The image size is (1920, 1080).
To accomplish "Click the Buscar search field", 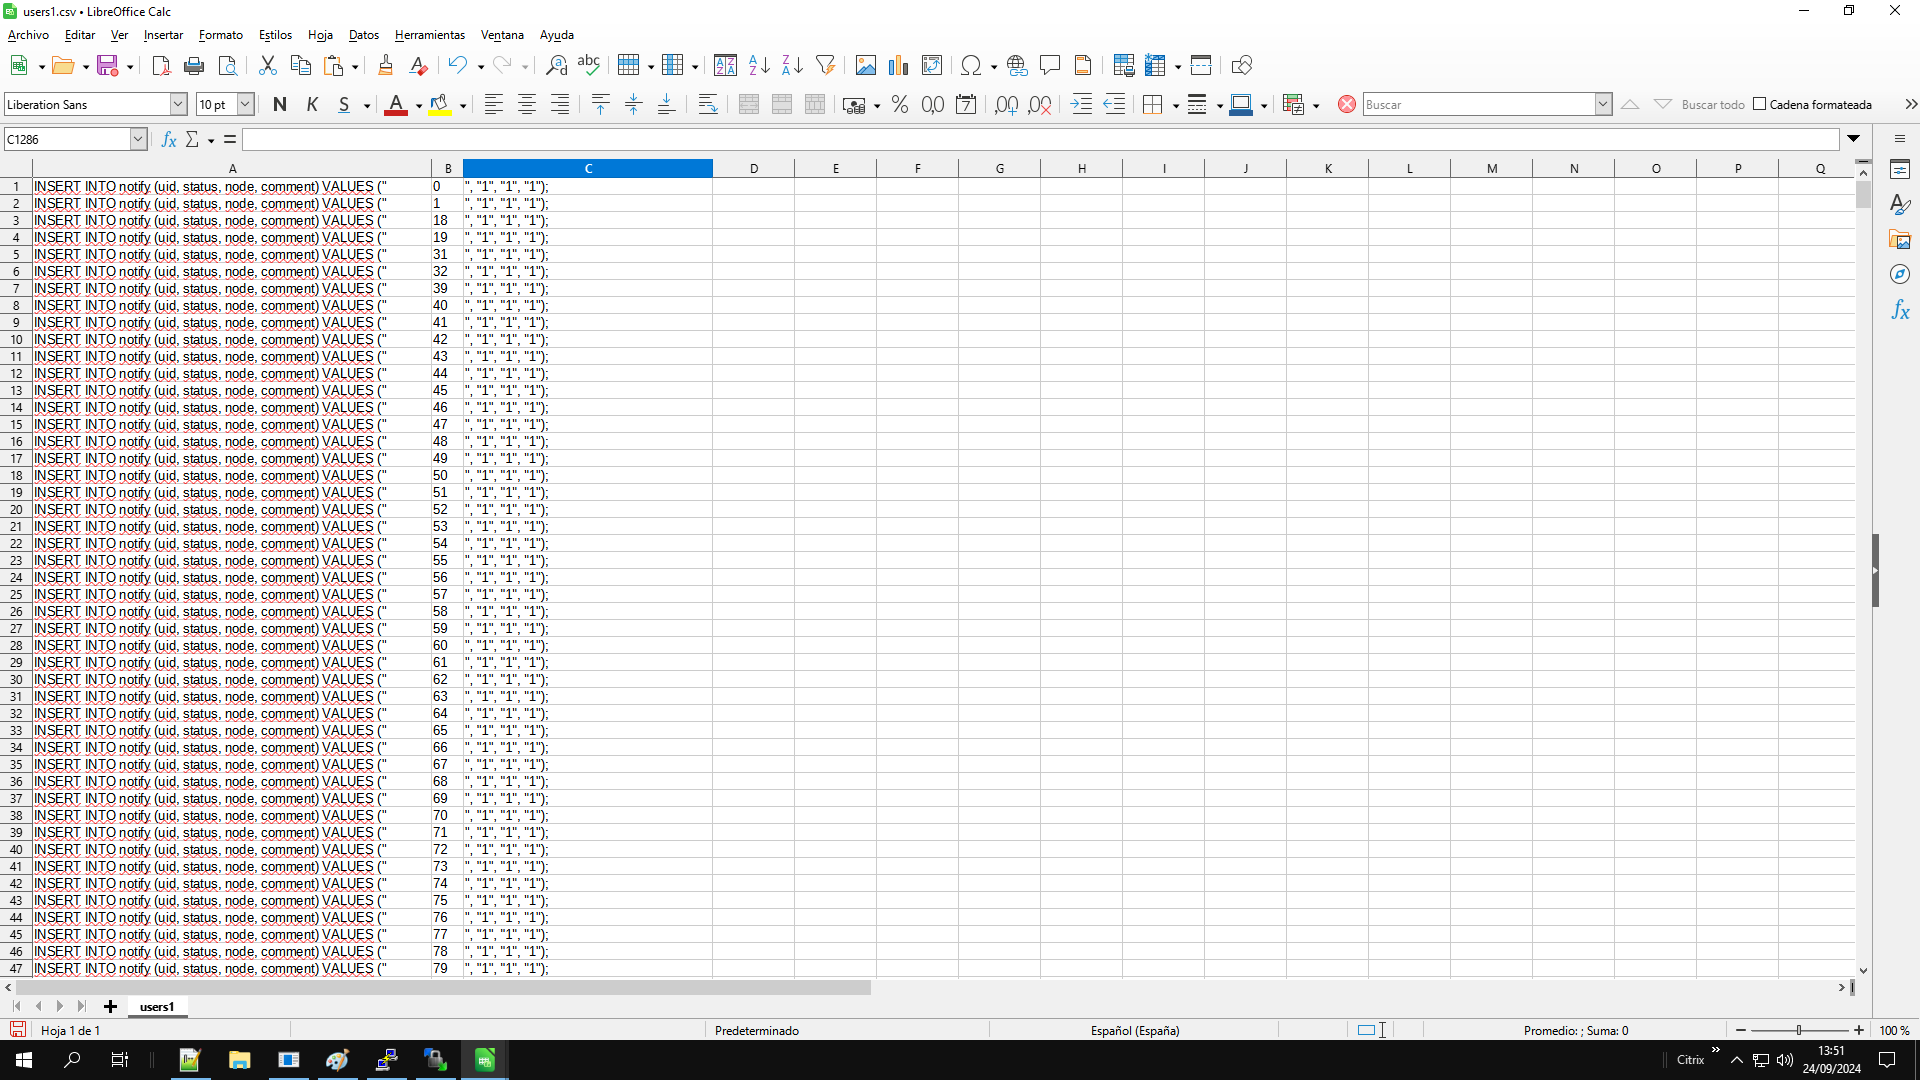I will click(x=1479, y=104).
